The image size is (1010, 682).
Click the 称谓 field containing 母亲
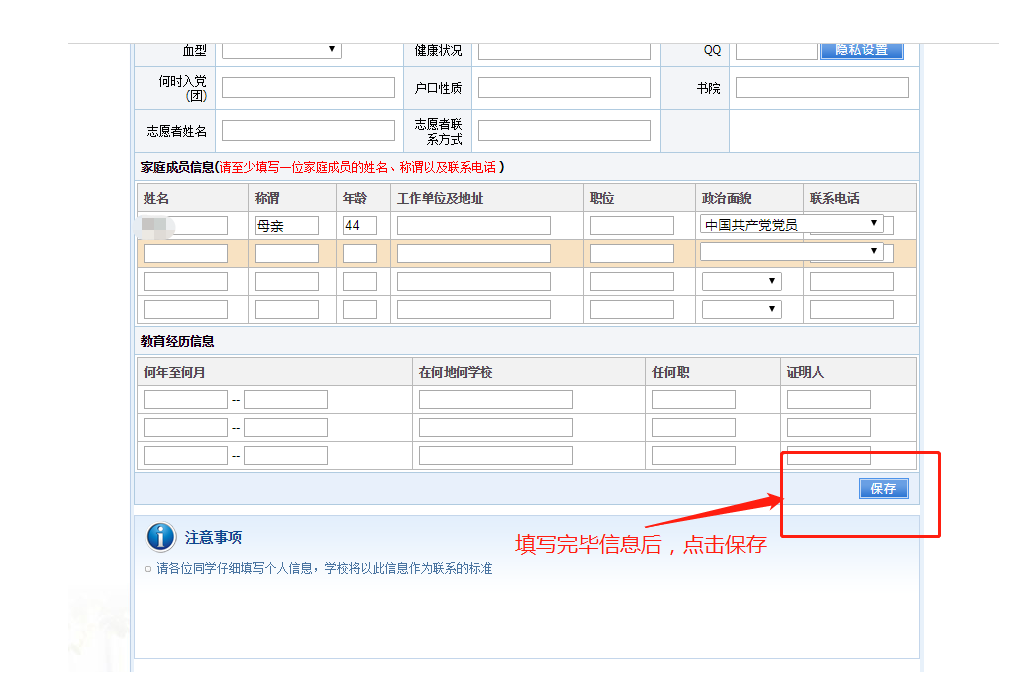(286, 226)
